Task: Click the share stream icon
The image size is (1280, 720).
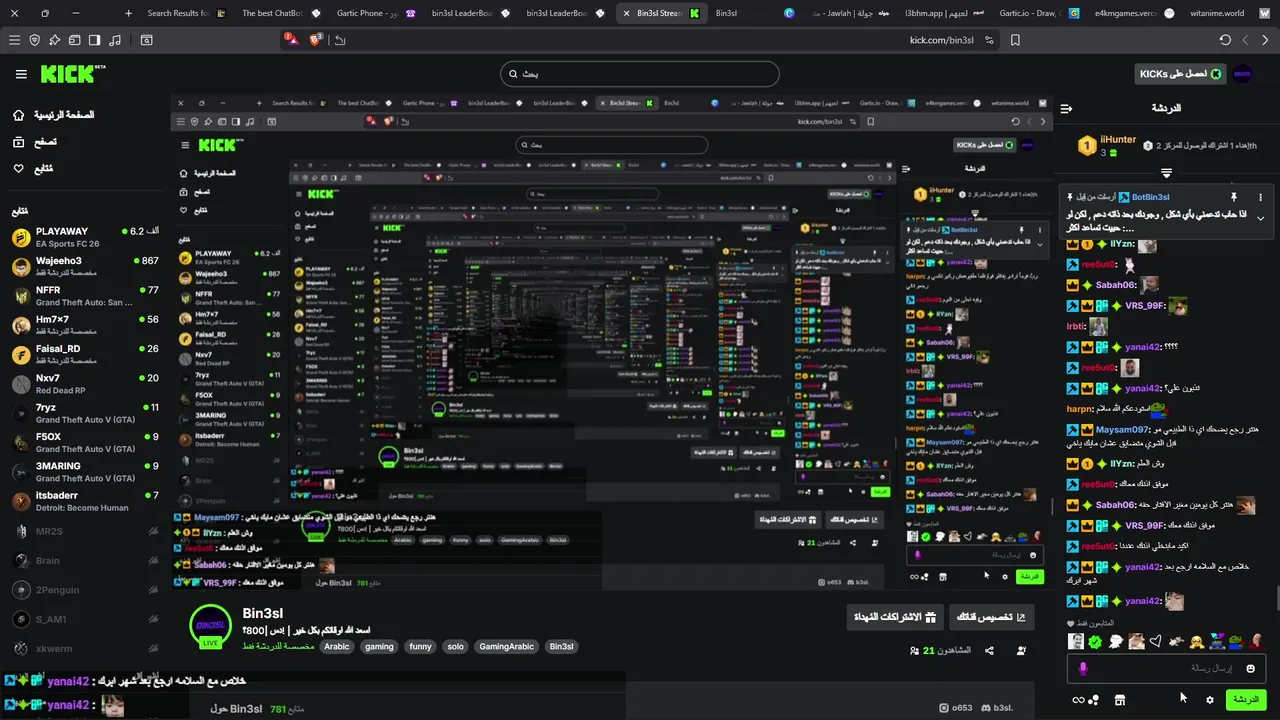Action: click(989, 650)
